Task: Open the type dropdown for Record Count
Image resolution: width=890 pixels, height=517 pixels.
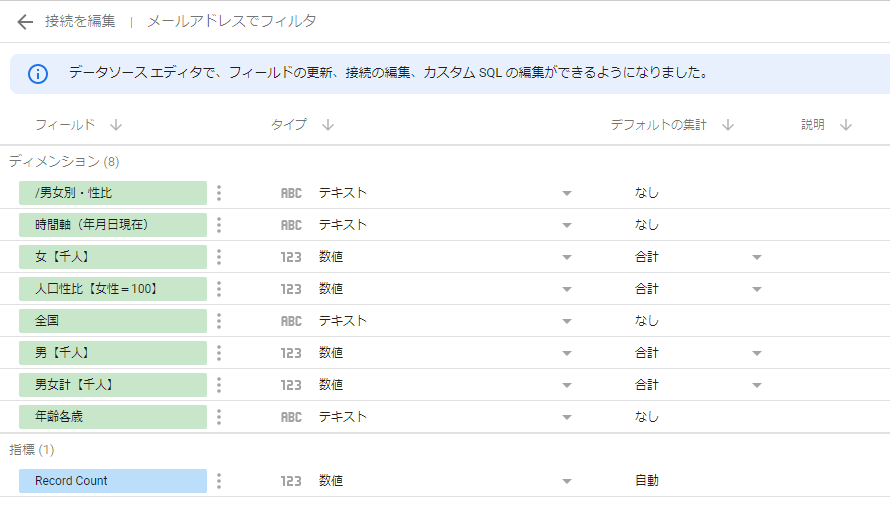Action: click(x=566, y=482)
